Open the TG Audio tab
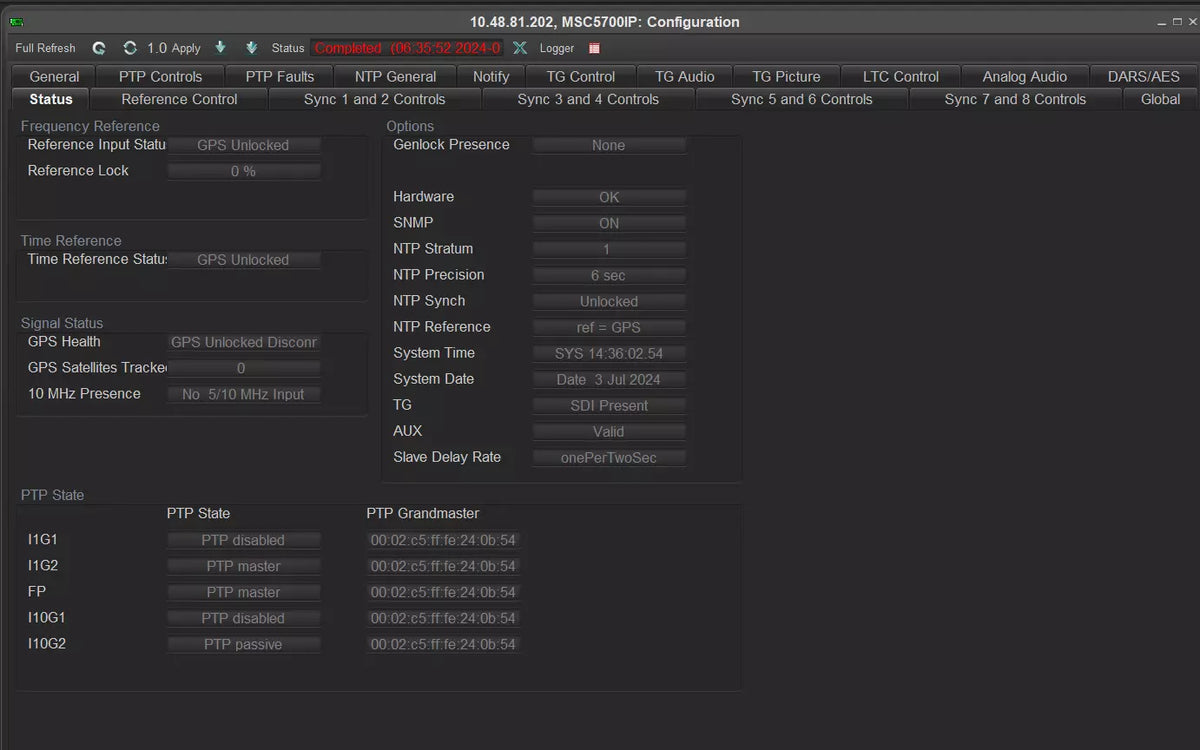 click(x=684, y=77)
